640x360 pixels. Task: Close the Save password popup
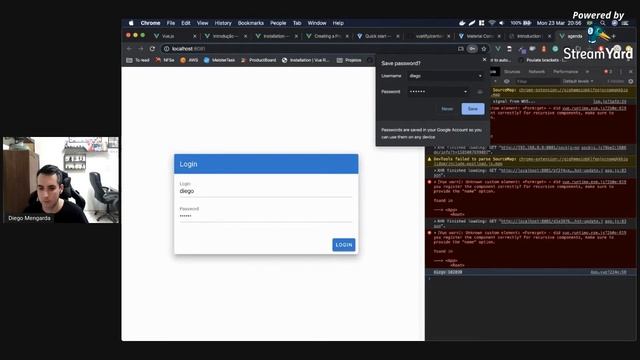pos(484,60)
